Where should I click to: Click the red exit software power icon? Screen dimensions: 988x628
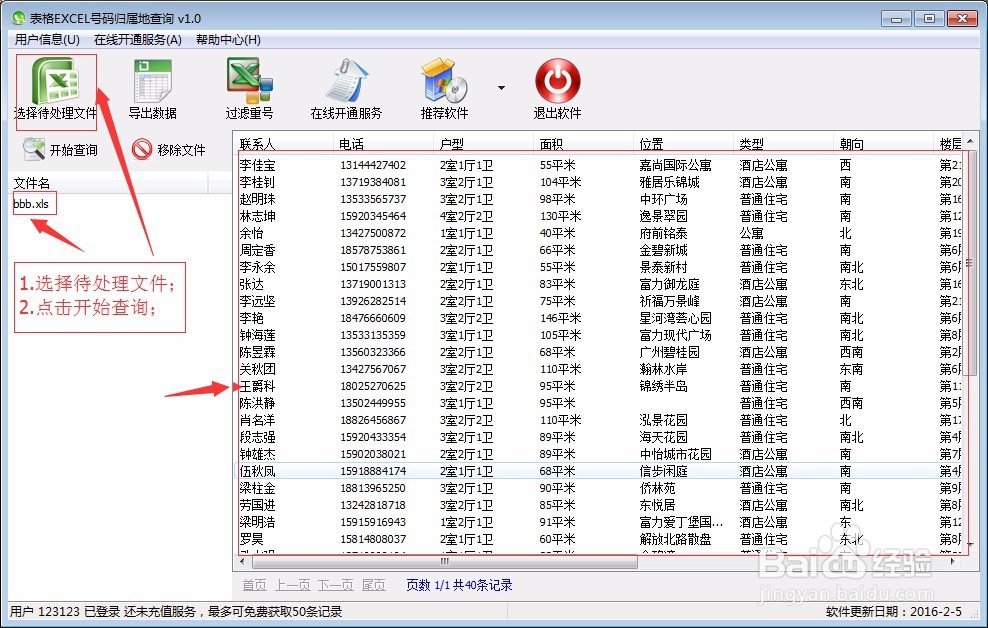558,81
